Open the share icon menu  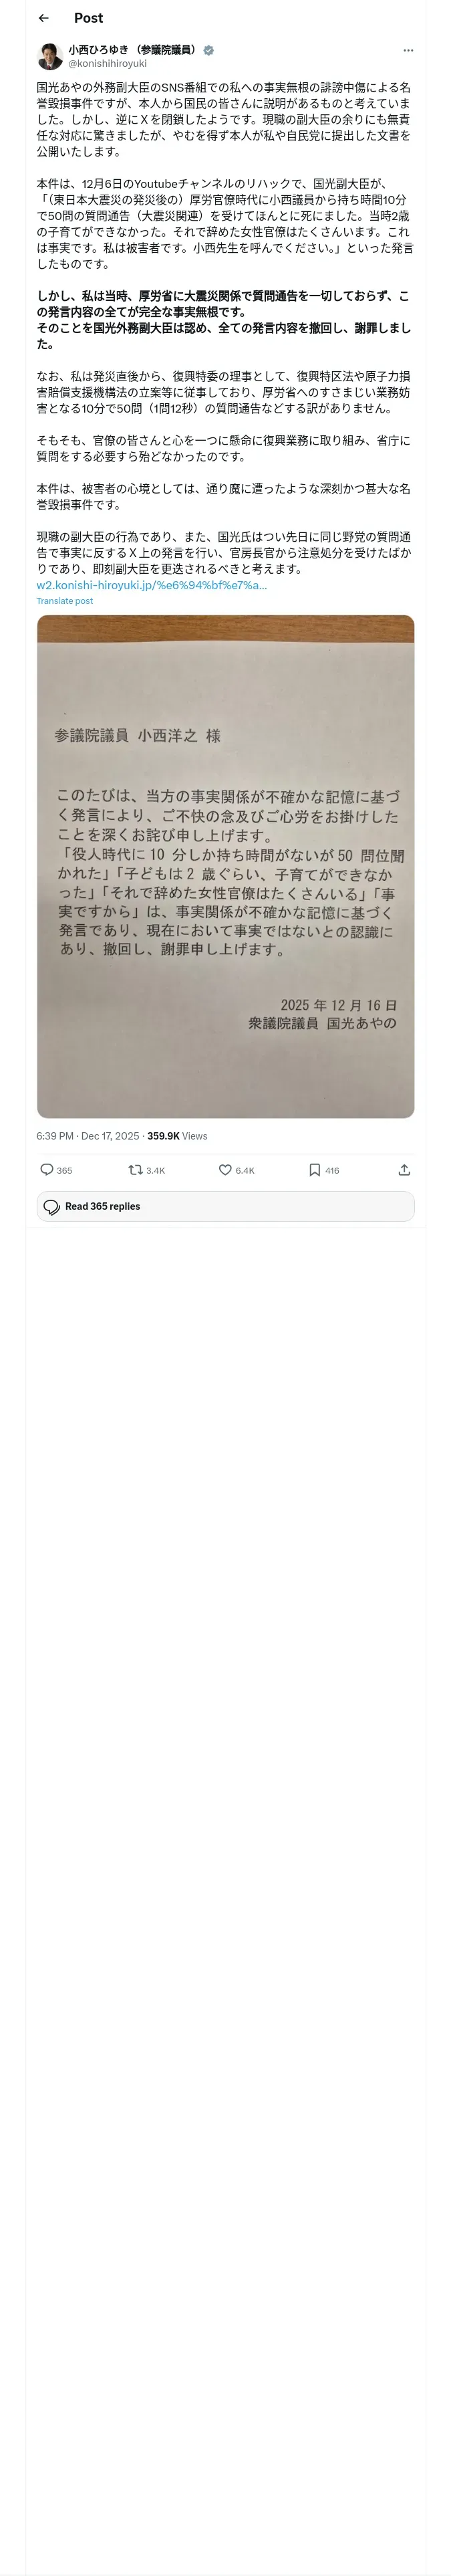tap(404, 1169)
